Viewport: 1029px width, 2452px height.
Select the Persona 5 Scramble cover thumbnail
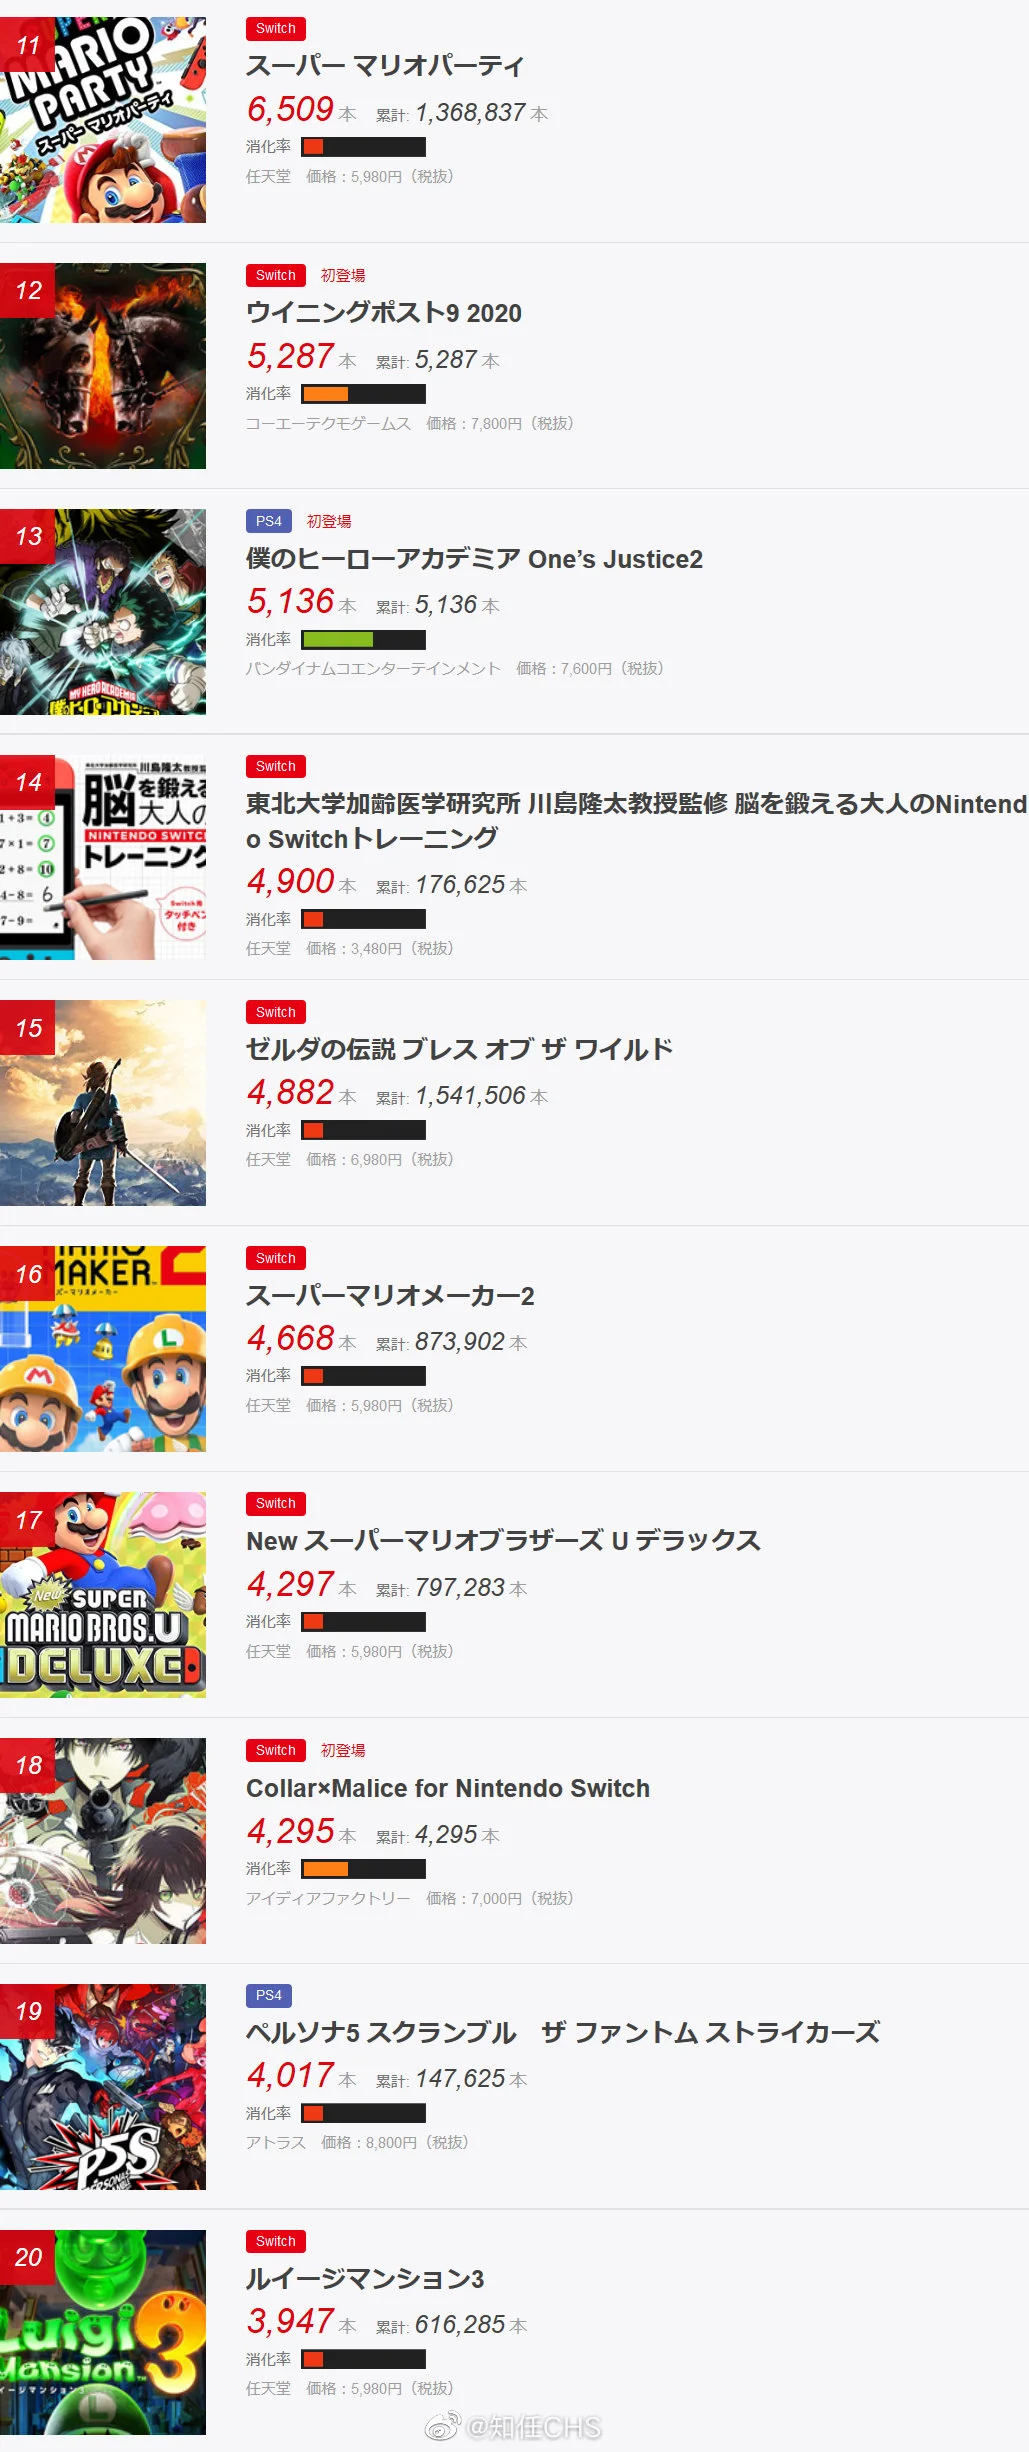(x=103, y=2087)
